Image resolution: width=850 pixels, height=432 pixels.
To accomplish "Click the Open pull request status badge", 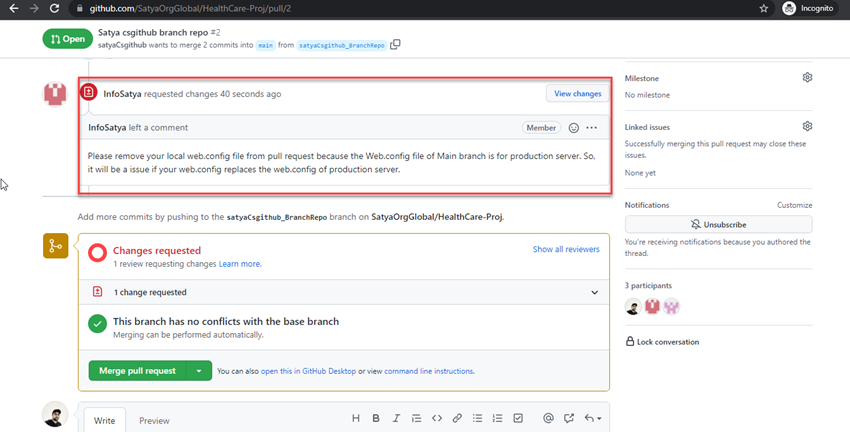I will 68,38.
